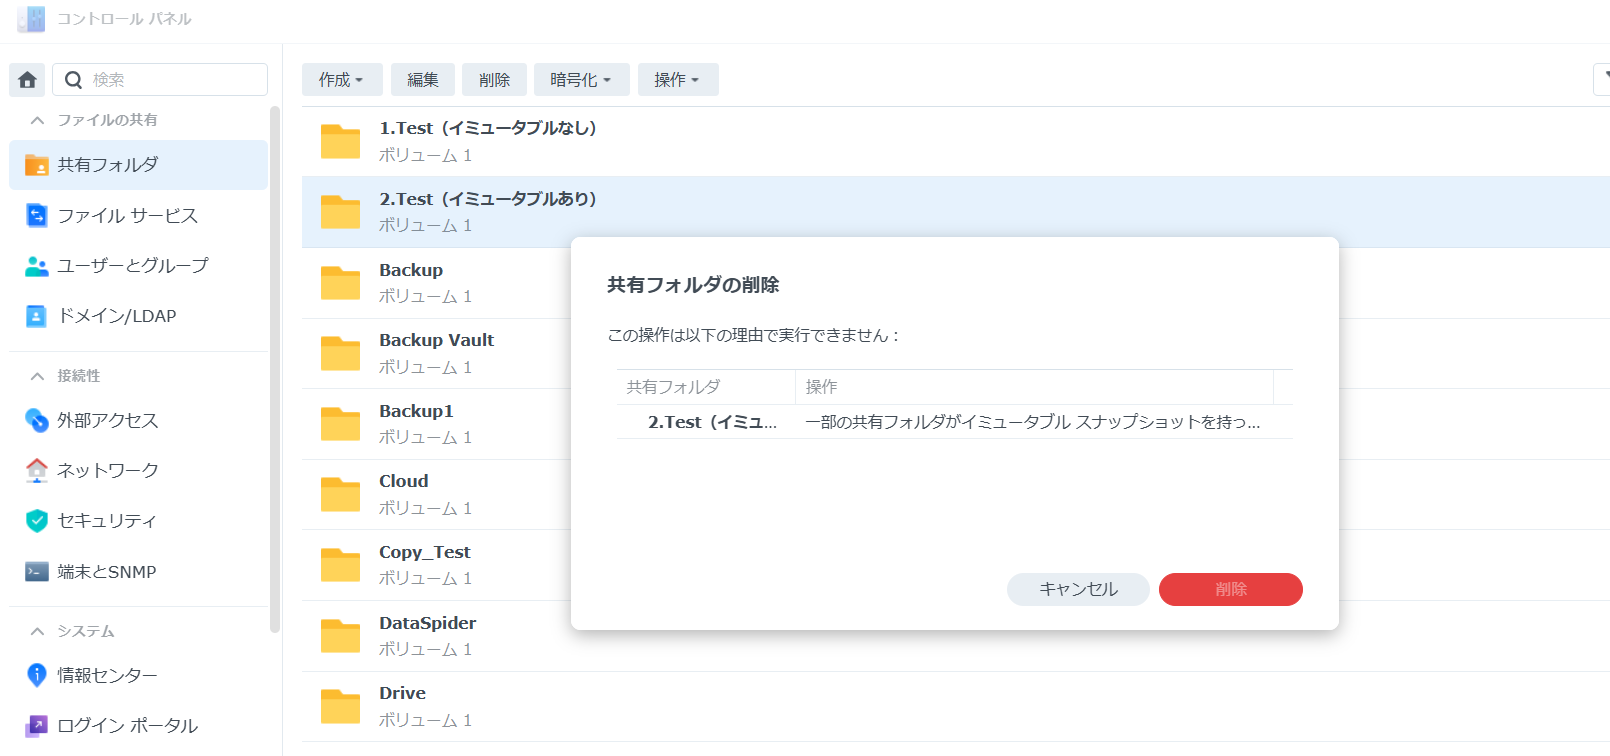
Task: Open the 作成 dropdown menu
Action: tap(341, 80)
